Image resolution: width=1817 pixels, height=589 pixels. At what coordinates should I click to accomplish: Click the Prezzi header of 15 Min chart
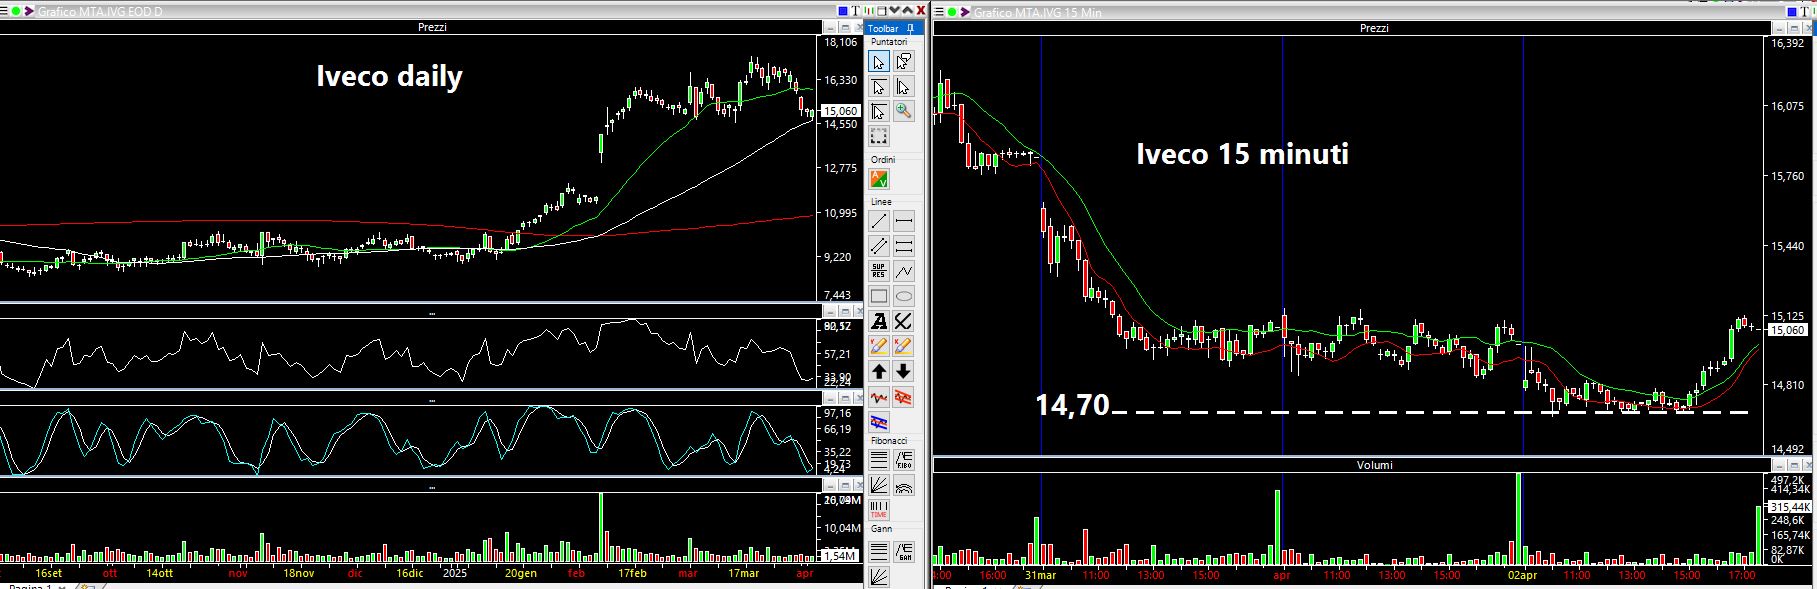click(1374, 28)
